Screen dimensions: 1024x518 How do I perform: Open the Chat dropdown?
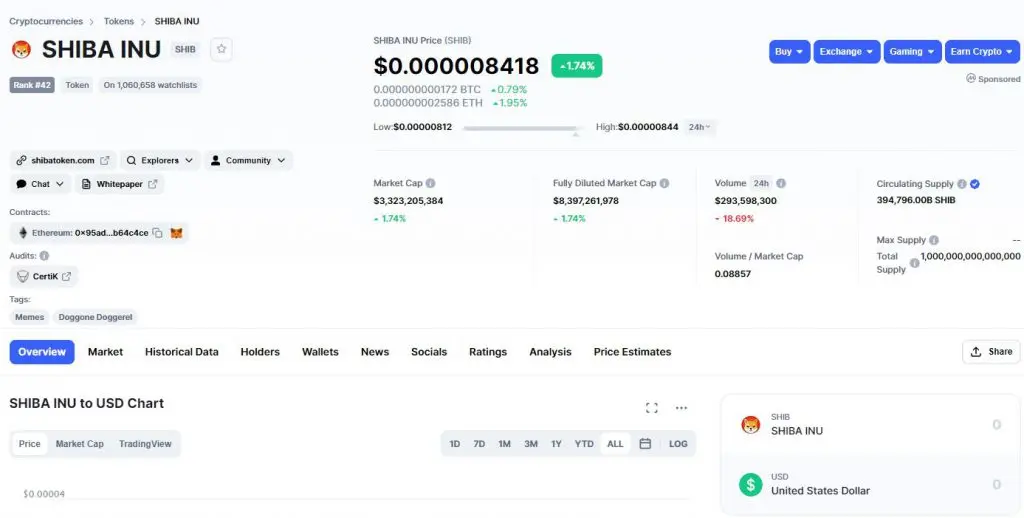pos(40,184)
